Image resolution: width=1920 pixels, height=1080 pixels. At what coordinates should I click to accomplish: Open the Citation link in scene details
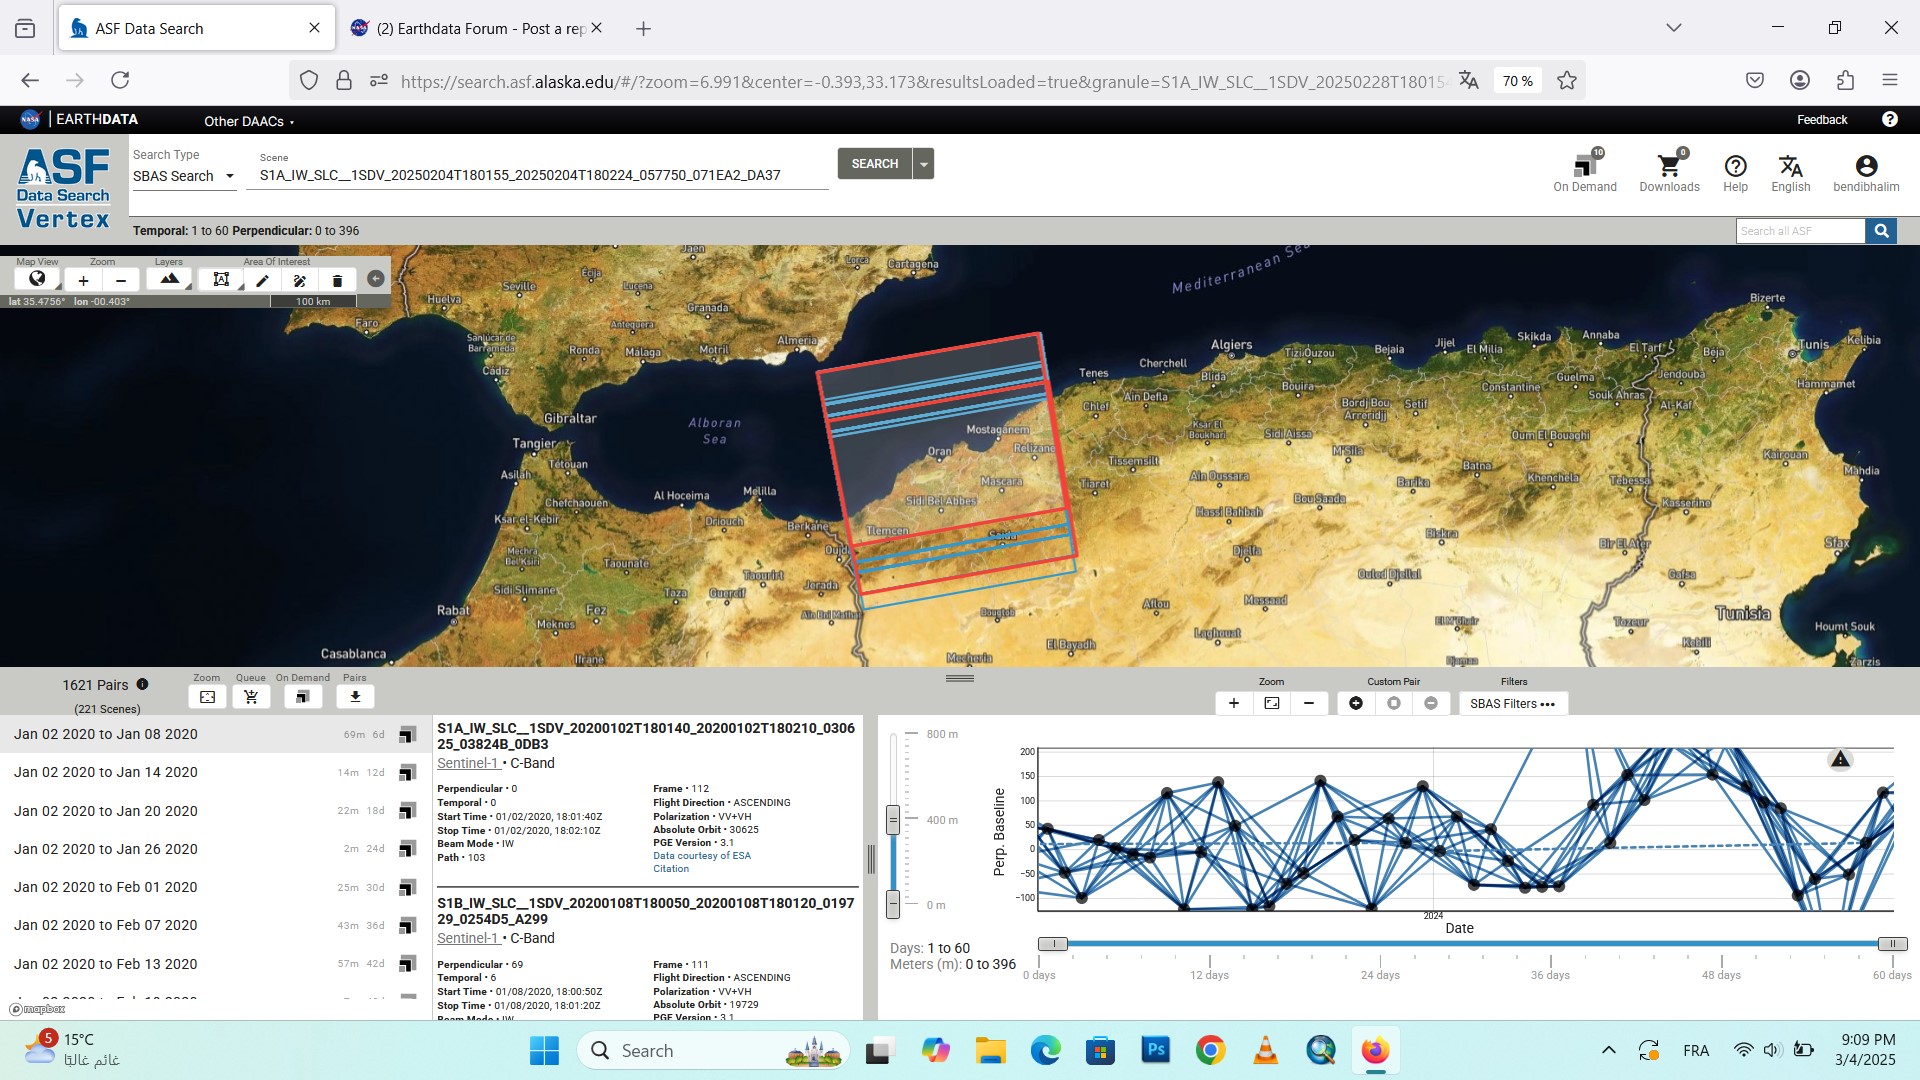tap(671, 868)
